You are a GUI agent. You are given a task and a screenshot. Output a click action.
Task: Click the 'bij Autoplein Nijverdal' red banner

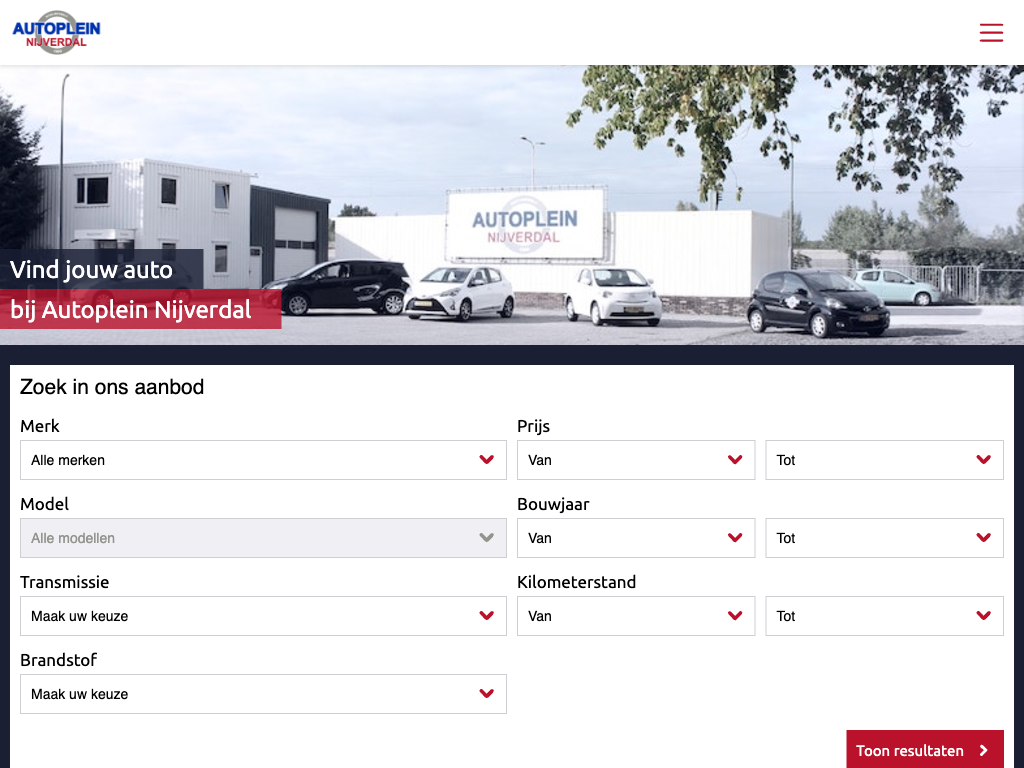tap(140, 310)
